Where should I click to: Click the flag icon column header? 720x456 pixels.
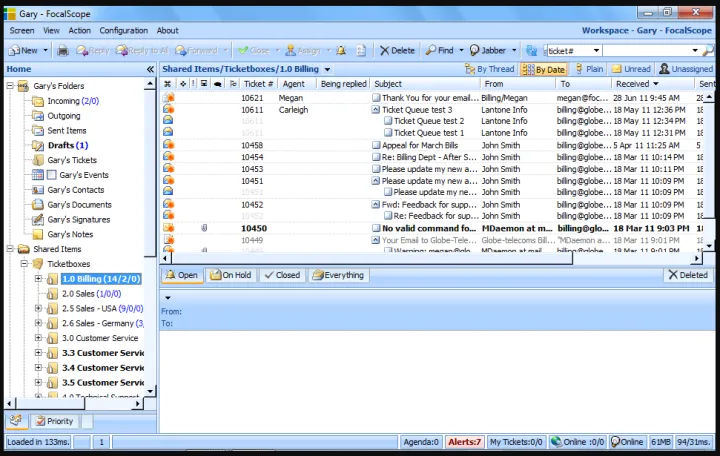pos(233,84)
